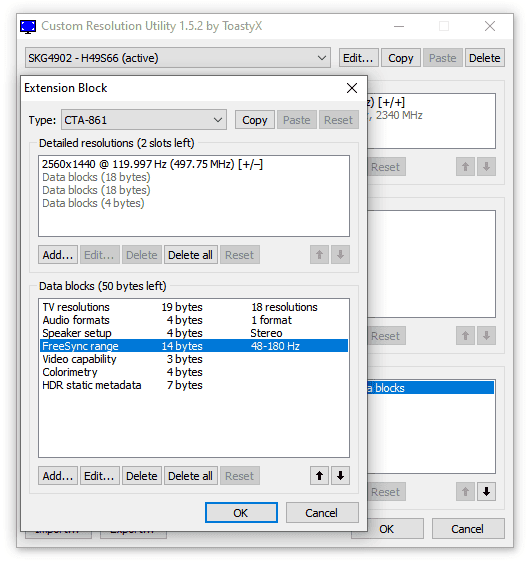Click middle Reset button in main window
The width and height of the screenshot is (527, 566).
pyautogui.click(x=386, y=336)
